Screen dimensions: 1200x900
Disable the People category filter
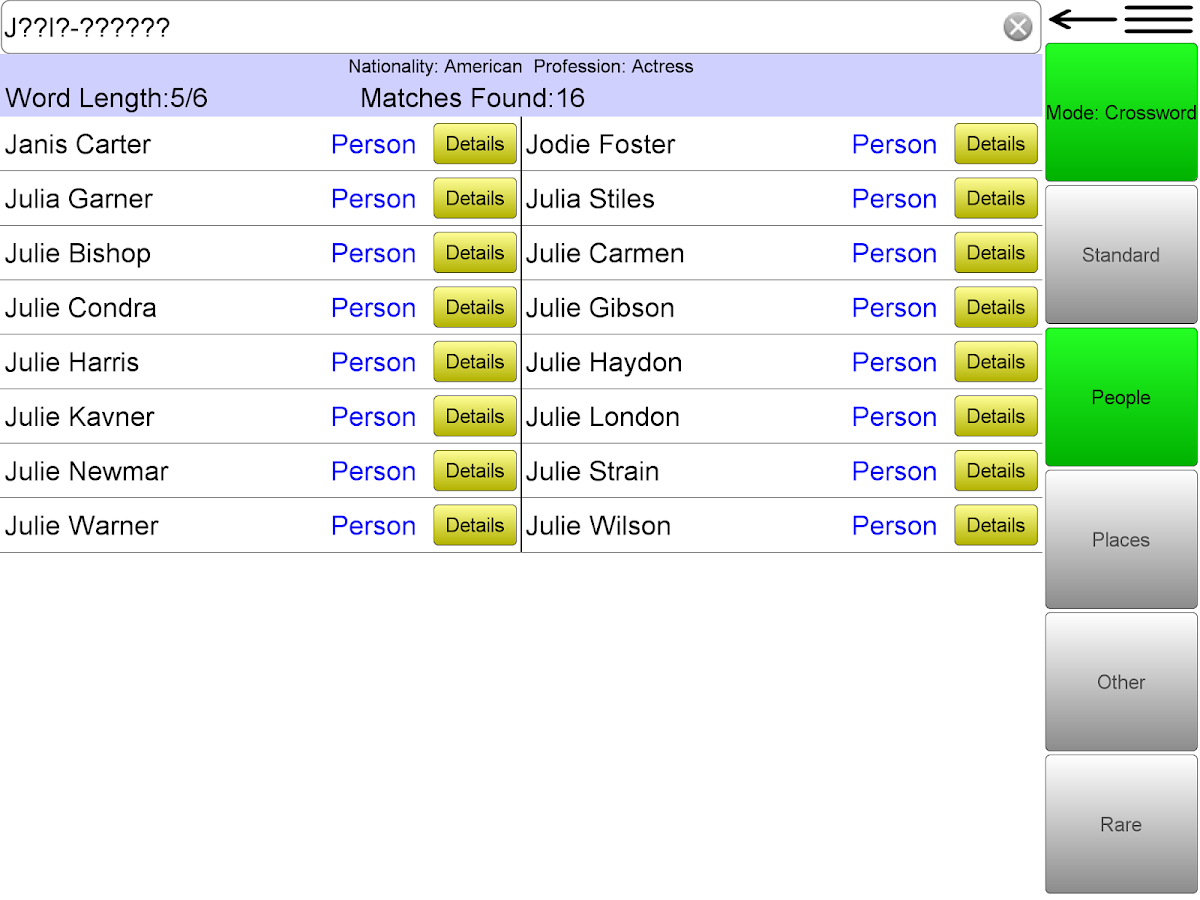[1121, 397]
